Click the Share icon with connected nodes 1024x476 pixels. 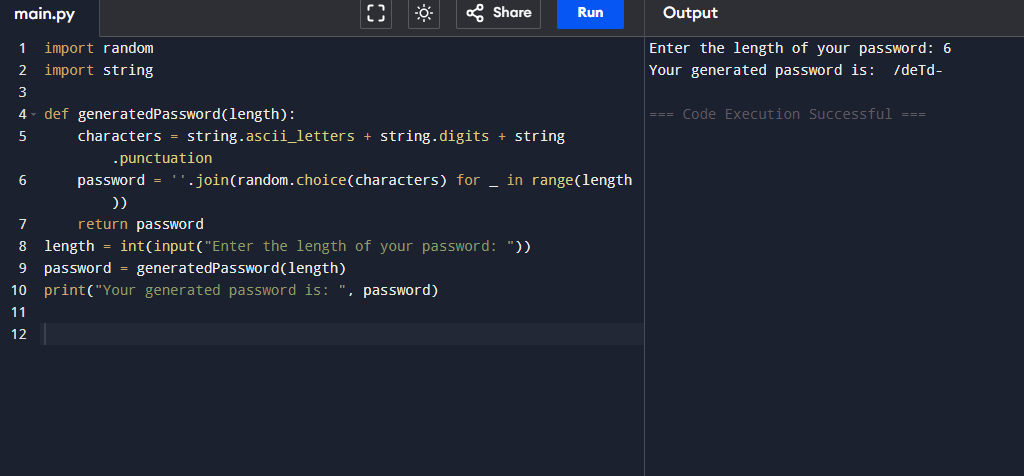coord(475,13)
